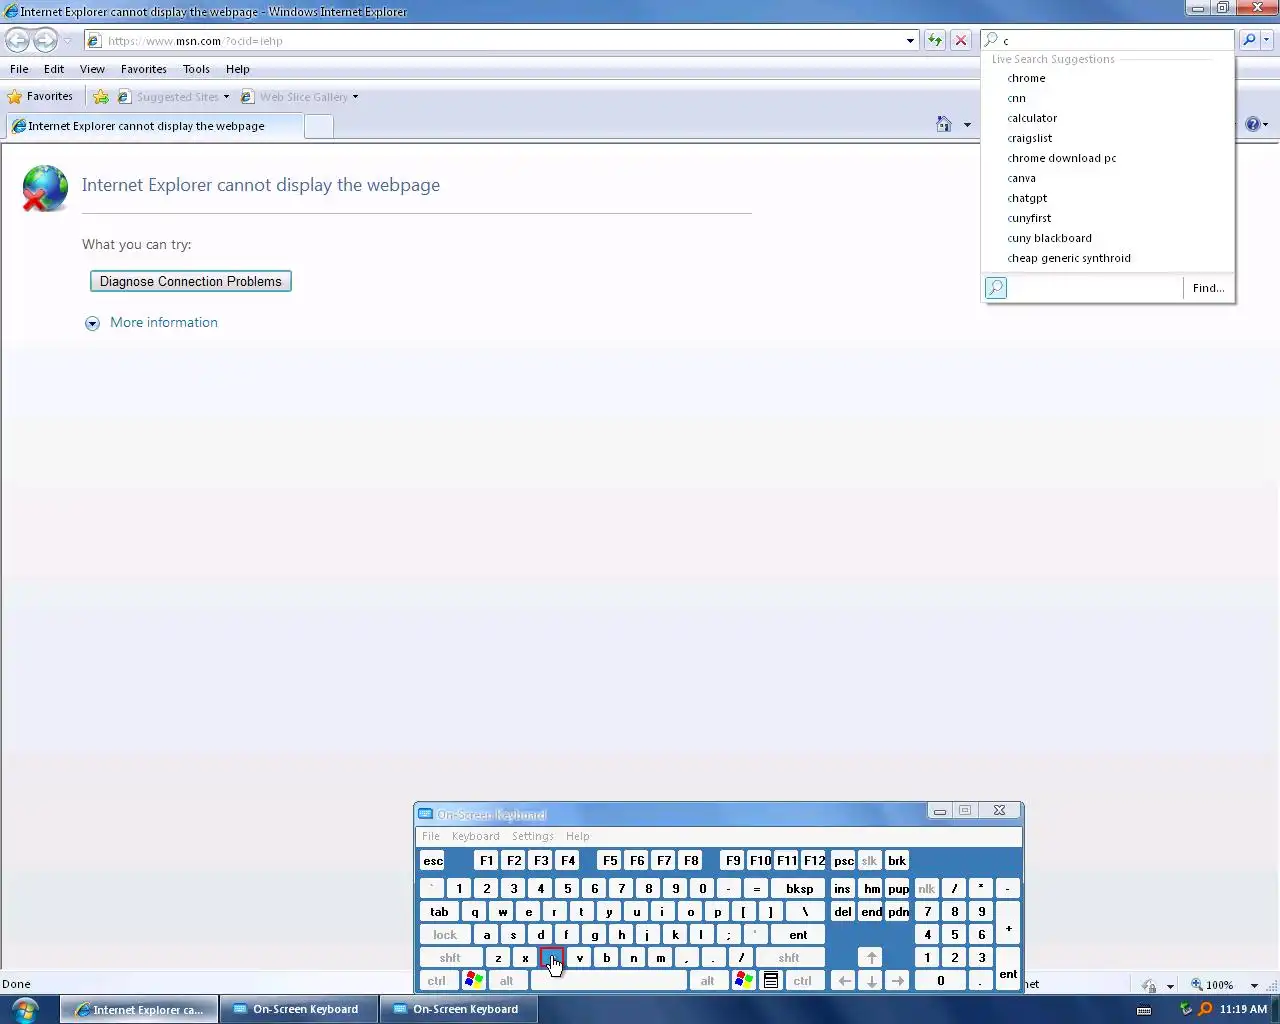
Task: Open Home button dropdown arrow
Action: coord(967,125)
